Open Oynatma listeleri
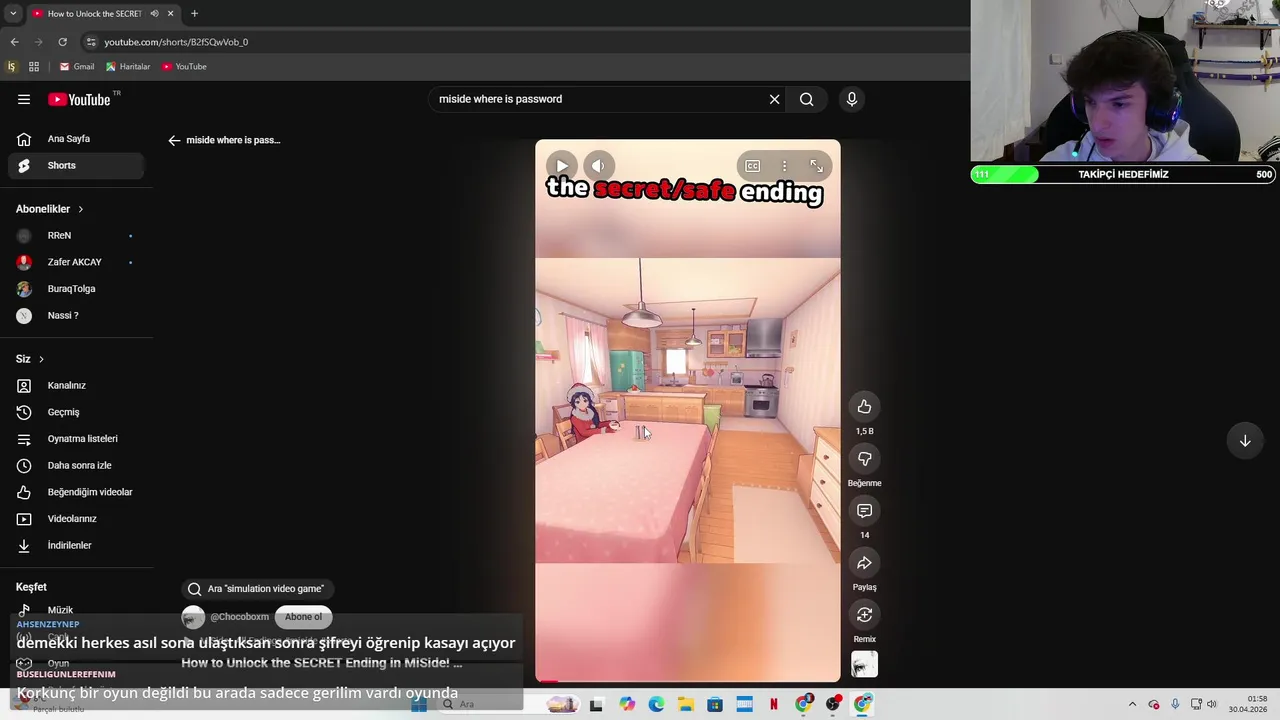The image size is (1280, 720). click(x=76, y=439)
